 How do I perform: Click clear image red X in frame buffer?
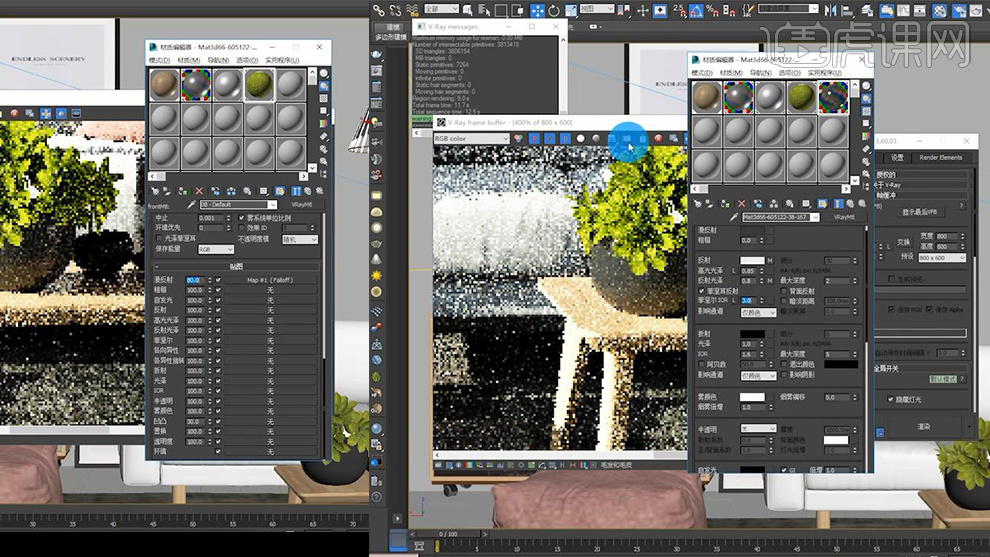pos(659,138)
